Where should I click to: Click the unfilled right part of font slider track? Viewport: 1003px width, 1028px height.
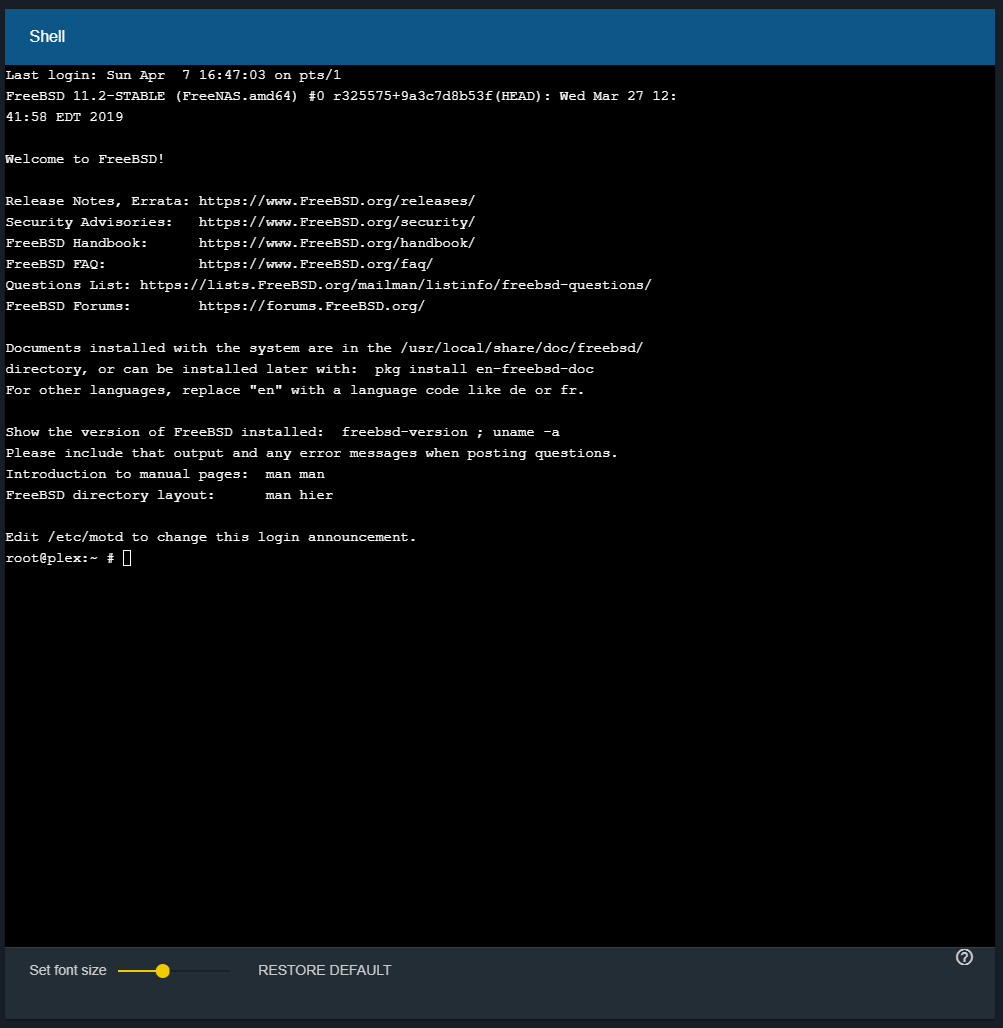[x=200, y=971]
